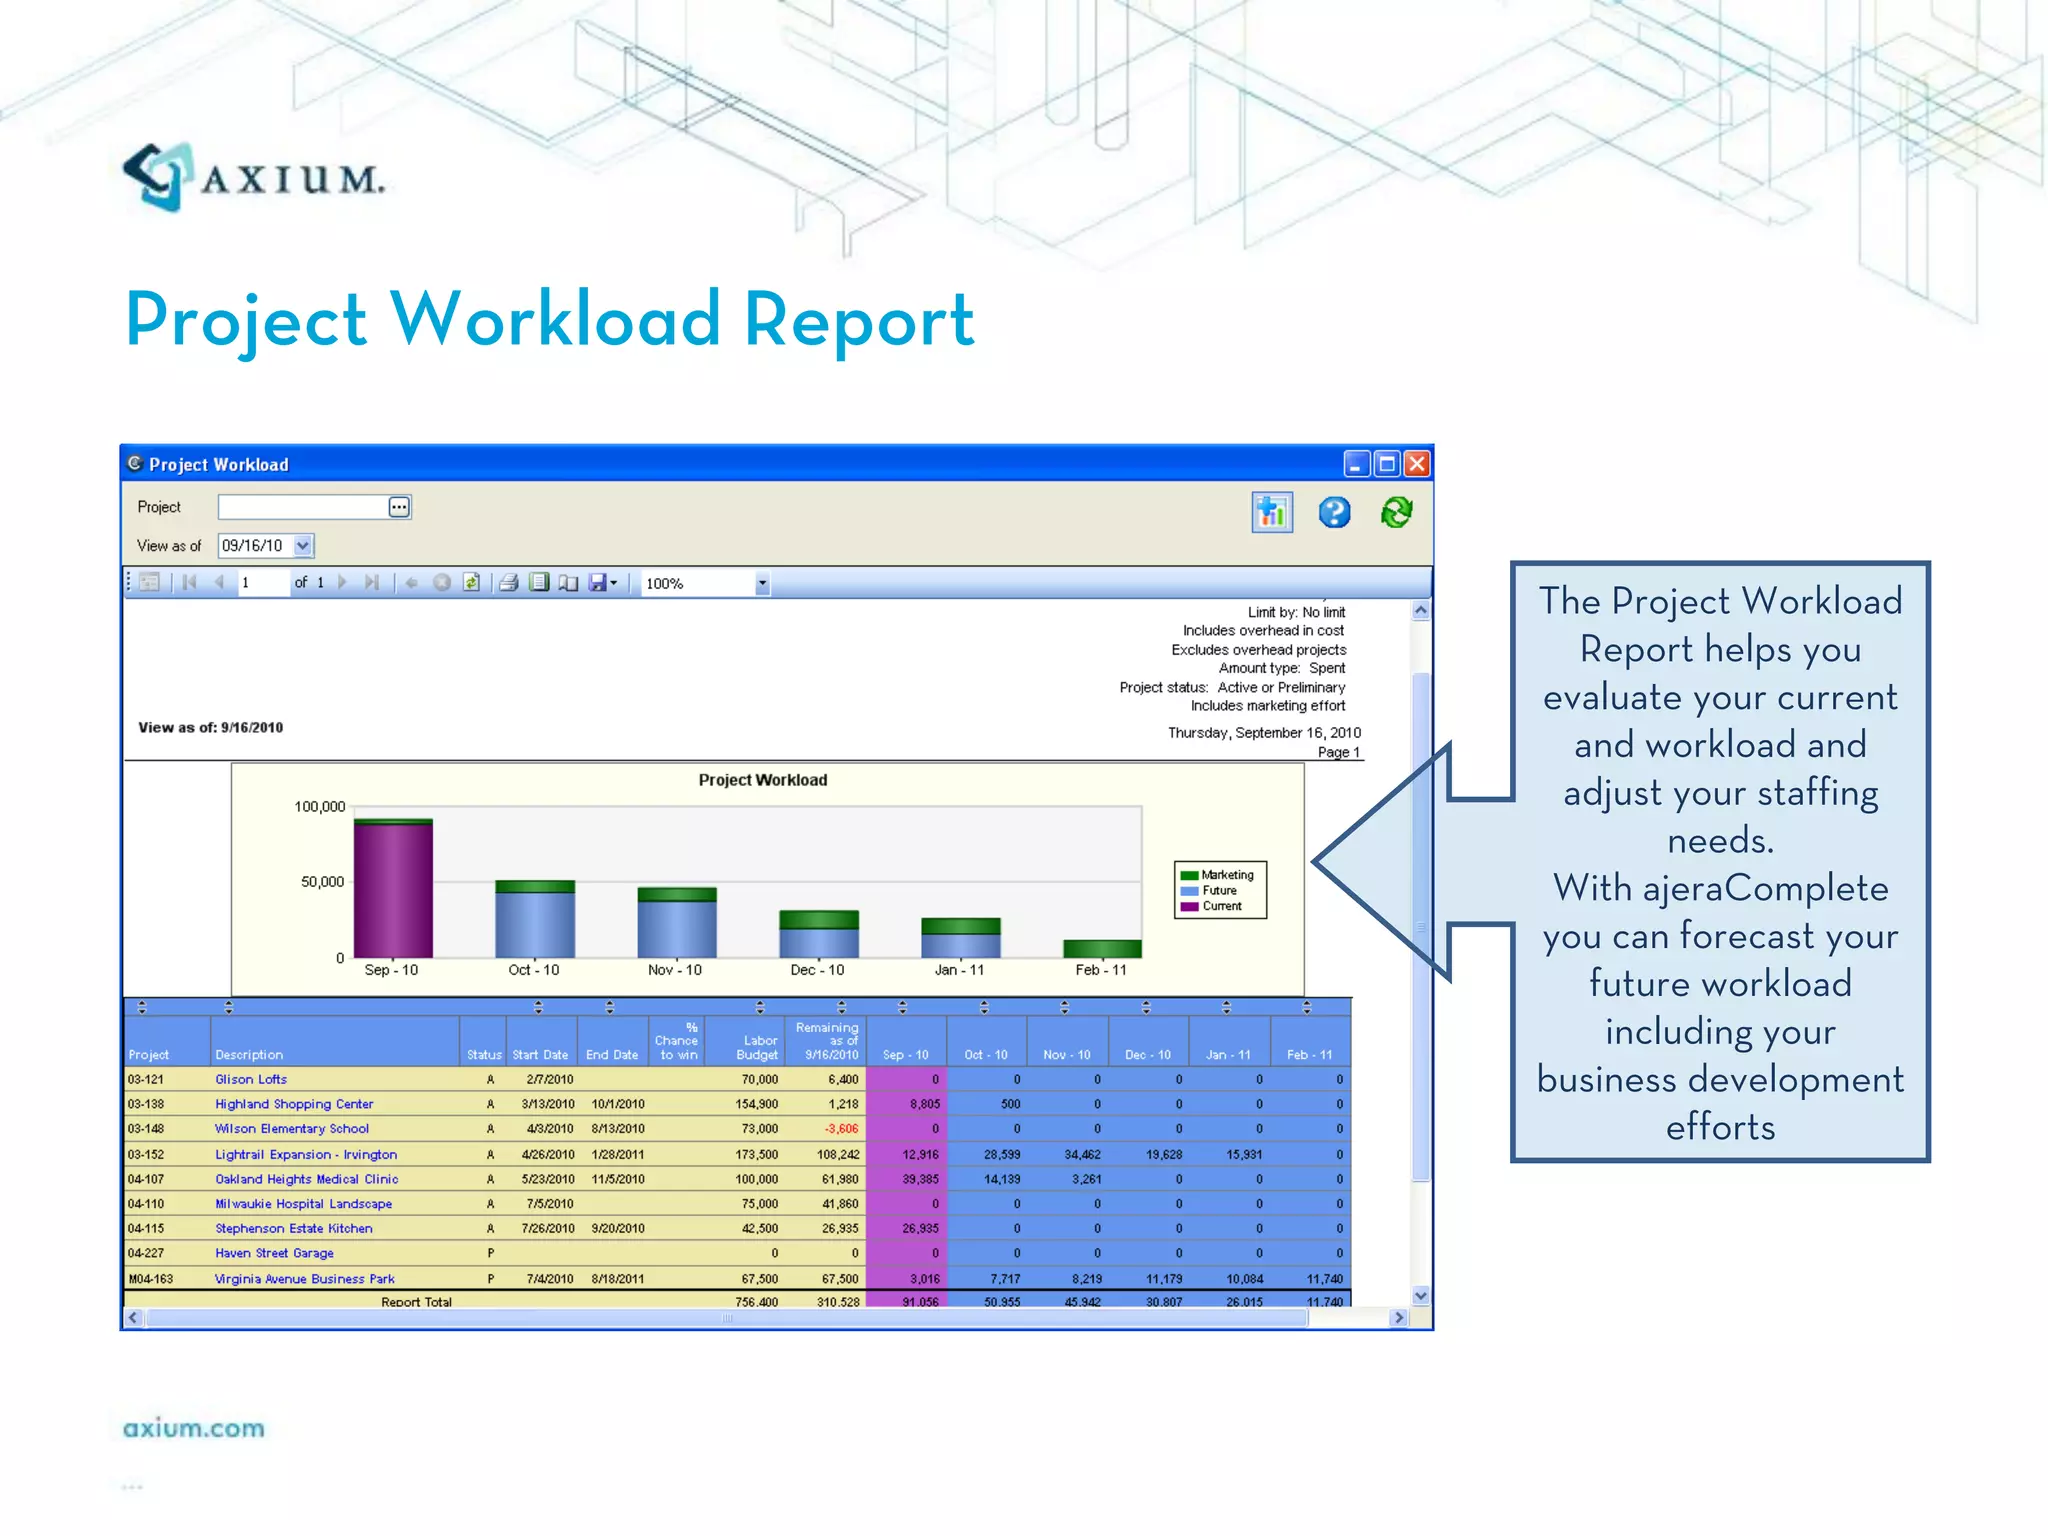Open the chart options icon
Image resolution: width=2048 pixels, height=1536 pixels.
tap(1271, 513)
